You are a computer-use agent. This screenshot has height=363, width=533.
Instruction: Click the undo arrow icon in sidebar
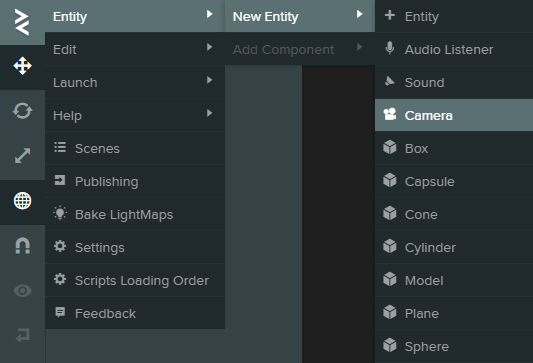pyautogui.click(x=22, y=335)
